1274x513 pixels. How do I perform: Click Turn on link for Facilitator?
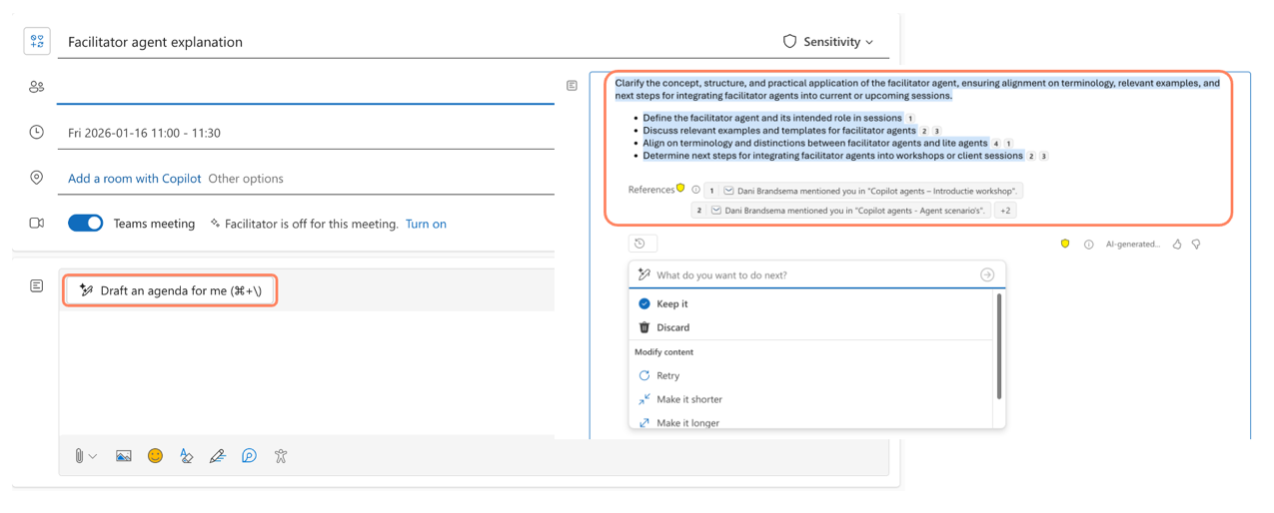tap(426, 223)
